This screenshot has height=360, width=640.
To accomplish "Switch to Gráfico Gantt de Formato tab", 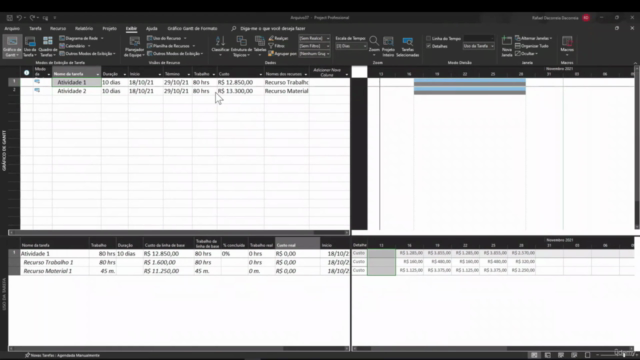I will 192,29.
